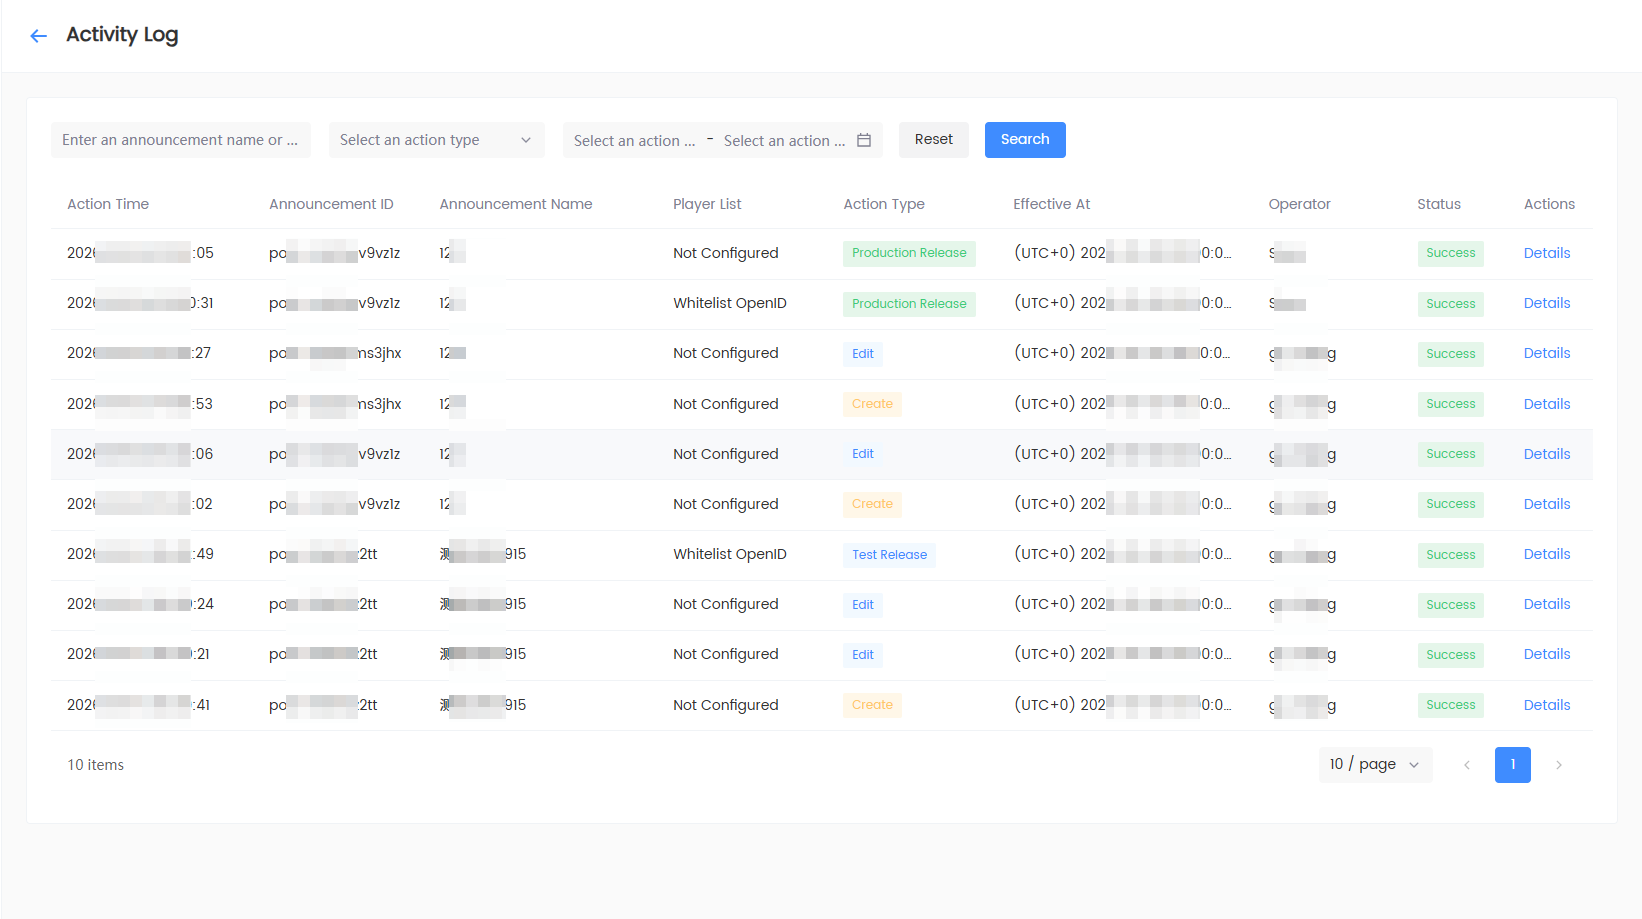Select the 'Create' tag in the :53 row
The image size is (1642, 919).
pyautogui.click(x=872, y=404)
